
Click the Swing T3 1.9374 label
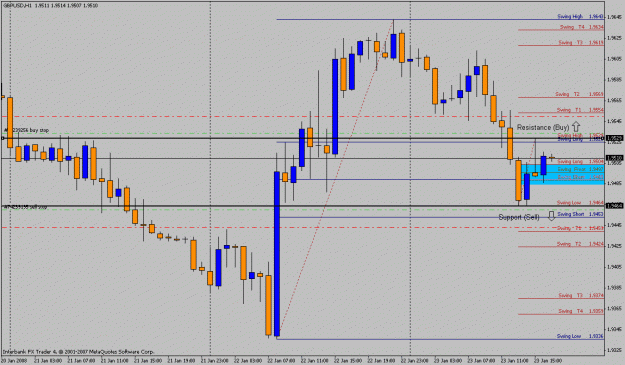pos(581,295)
